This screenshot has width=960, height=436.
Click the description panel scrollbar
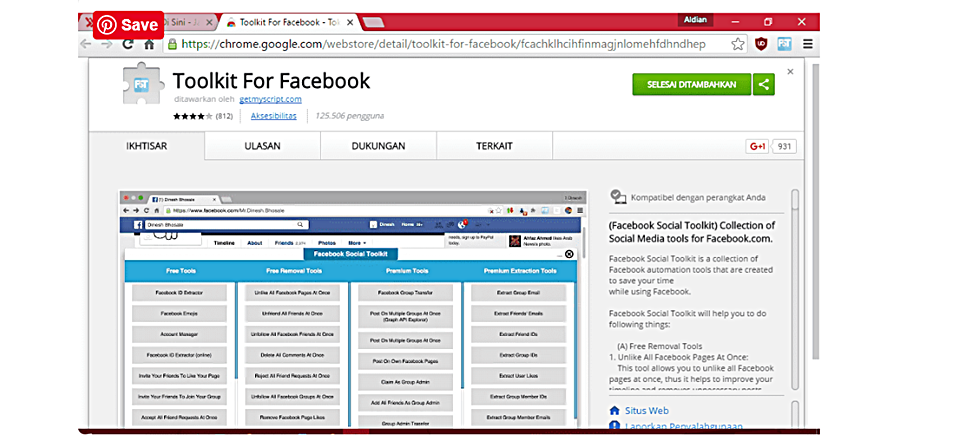coord(795,290)
